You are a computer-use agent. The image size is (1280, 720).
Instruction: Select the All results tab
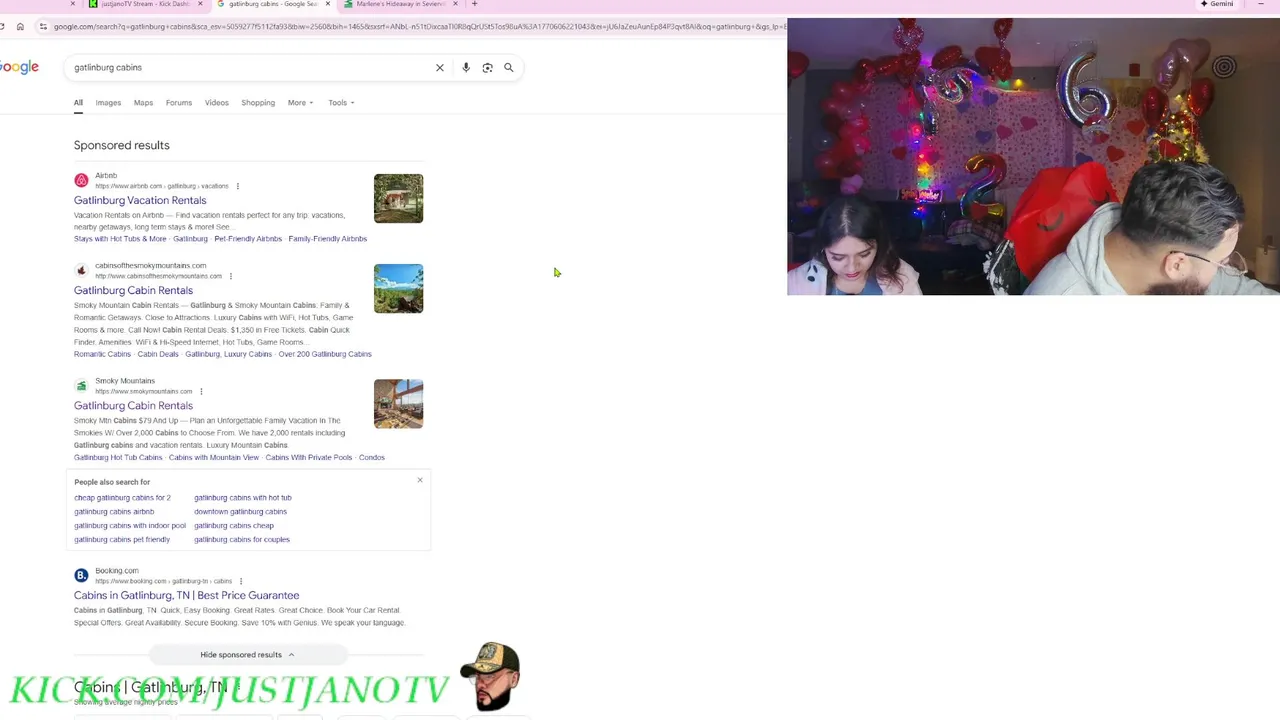pos(78,103)
